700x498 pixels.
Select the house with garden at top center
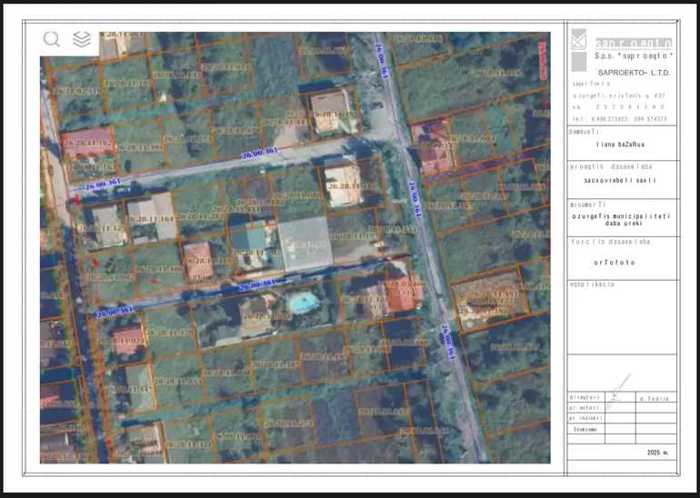coord(330,108)
